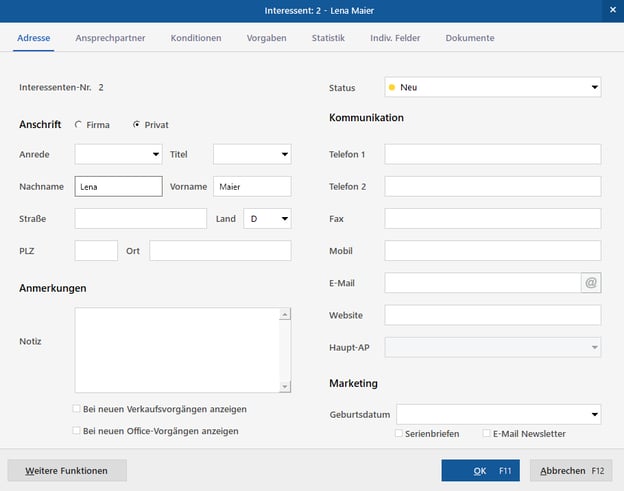Go to the Dokumente tab
The height and width of the screenshot is (491, 624).
point(469,38)
